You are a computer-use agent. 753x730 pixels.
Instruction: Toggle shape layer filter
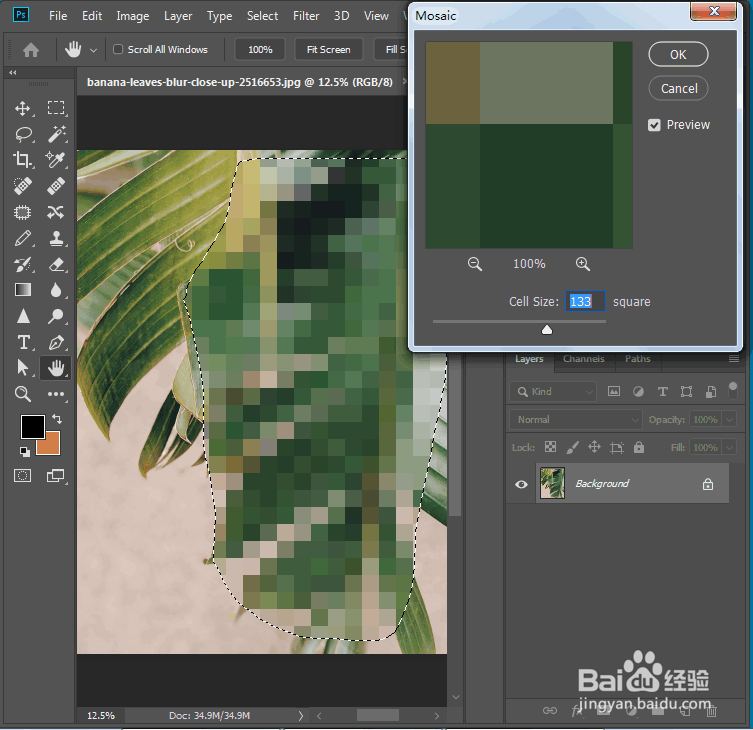tap(686, 391)
